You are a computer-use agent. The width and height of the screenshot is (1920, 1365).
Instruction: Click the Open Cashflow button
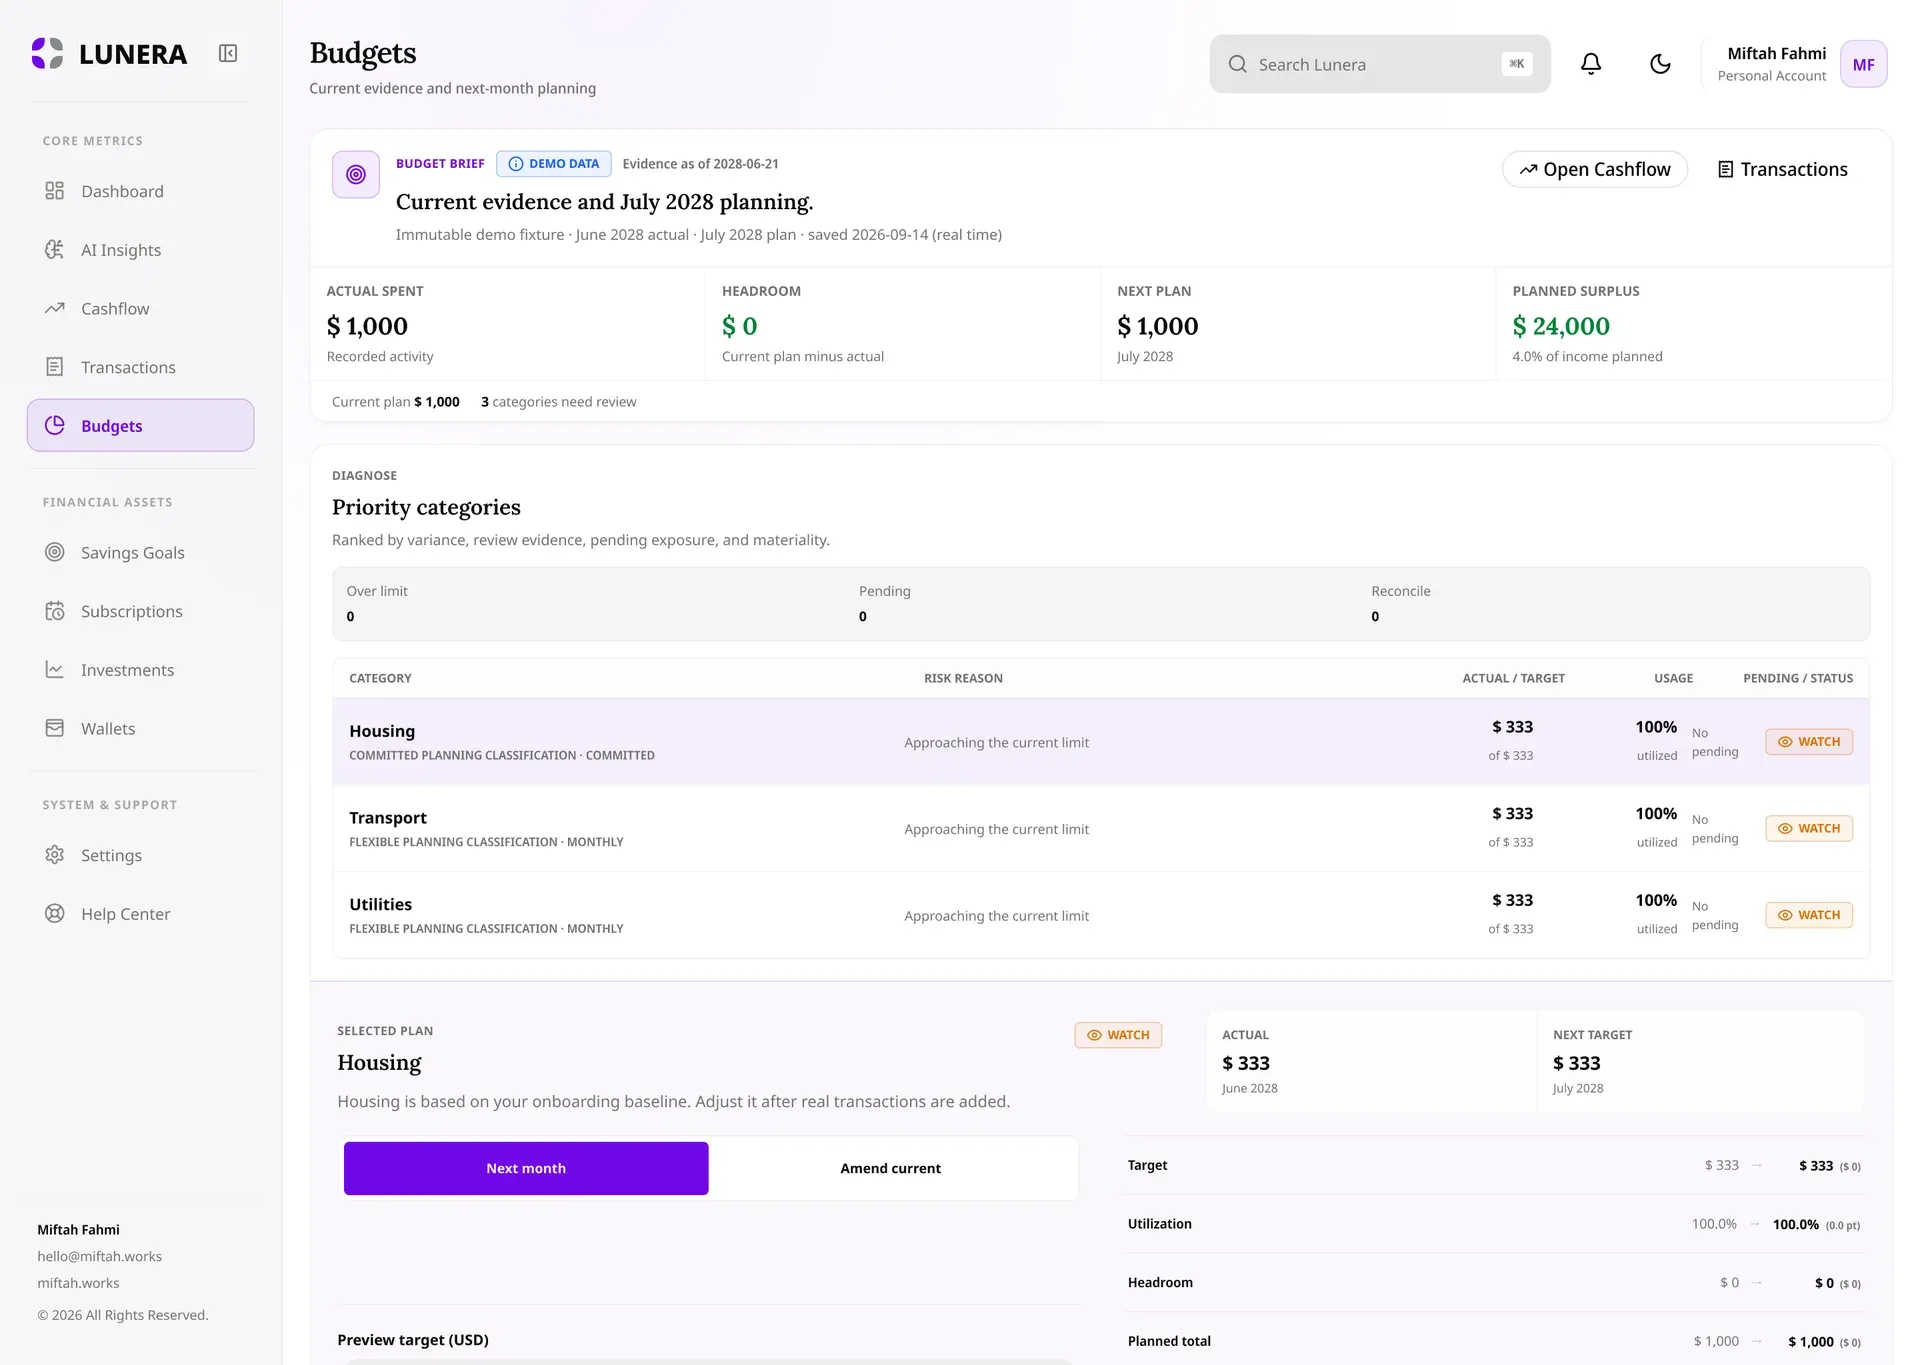pyautogui.click(x=1595, y=169)
